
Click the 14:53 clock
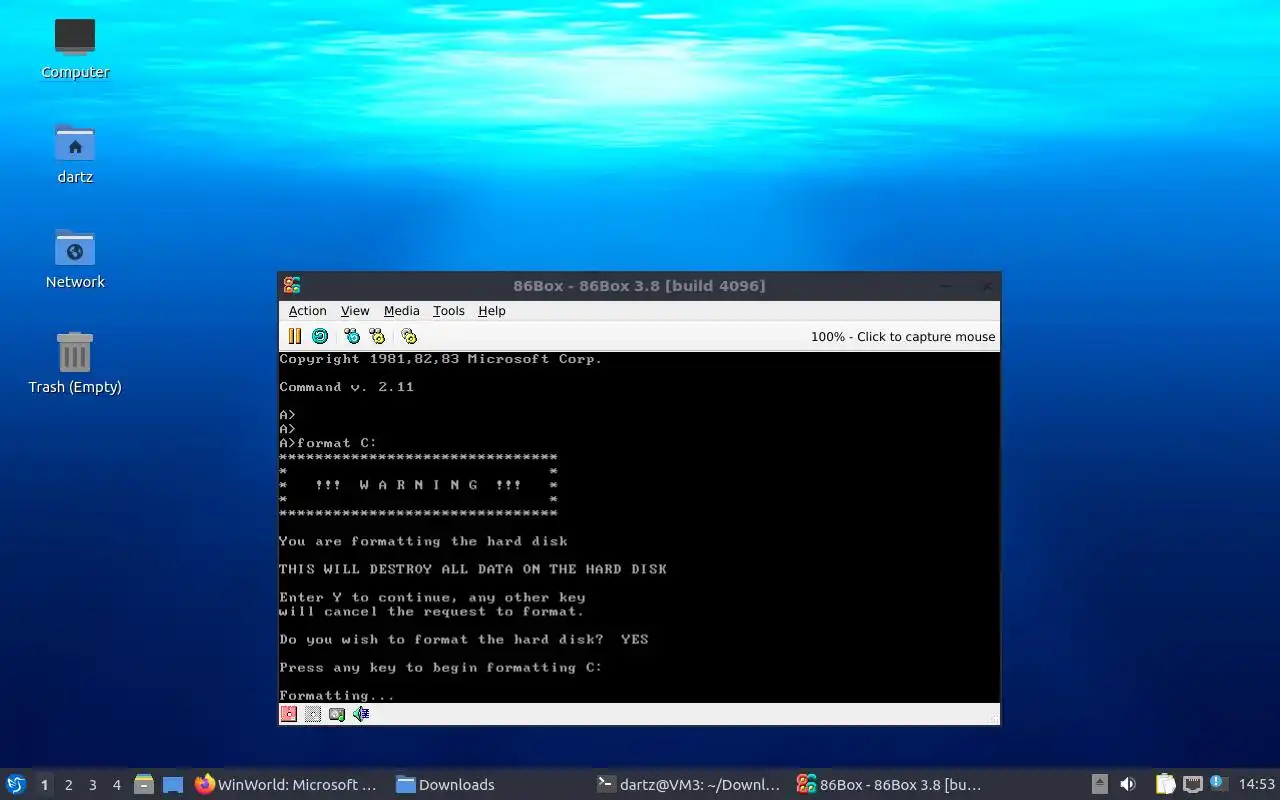(1257, 784)
